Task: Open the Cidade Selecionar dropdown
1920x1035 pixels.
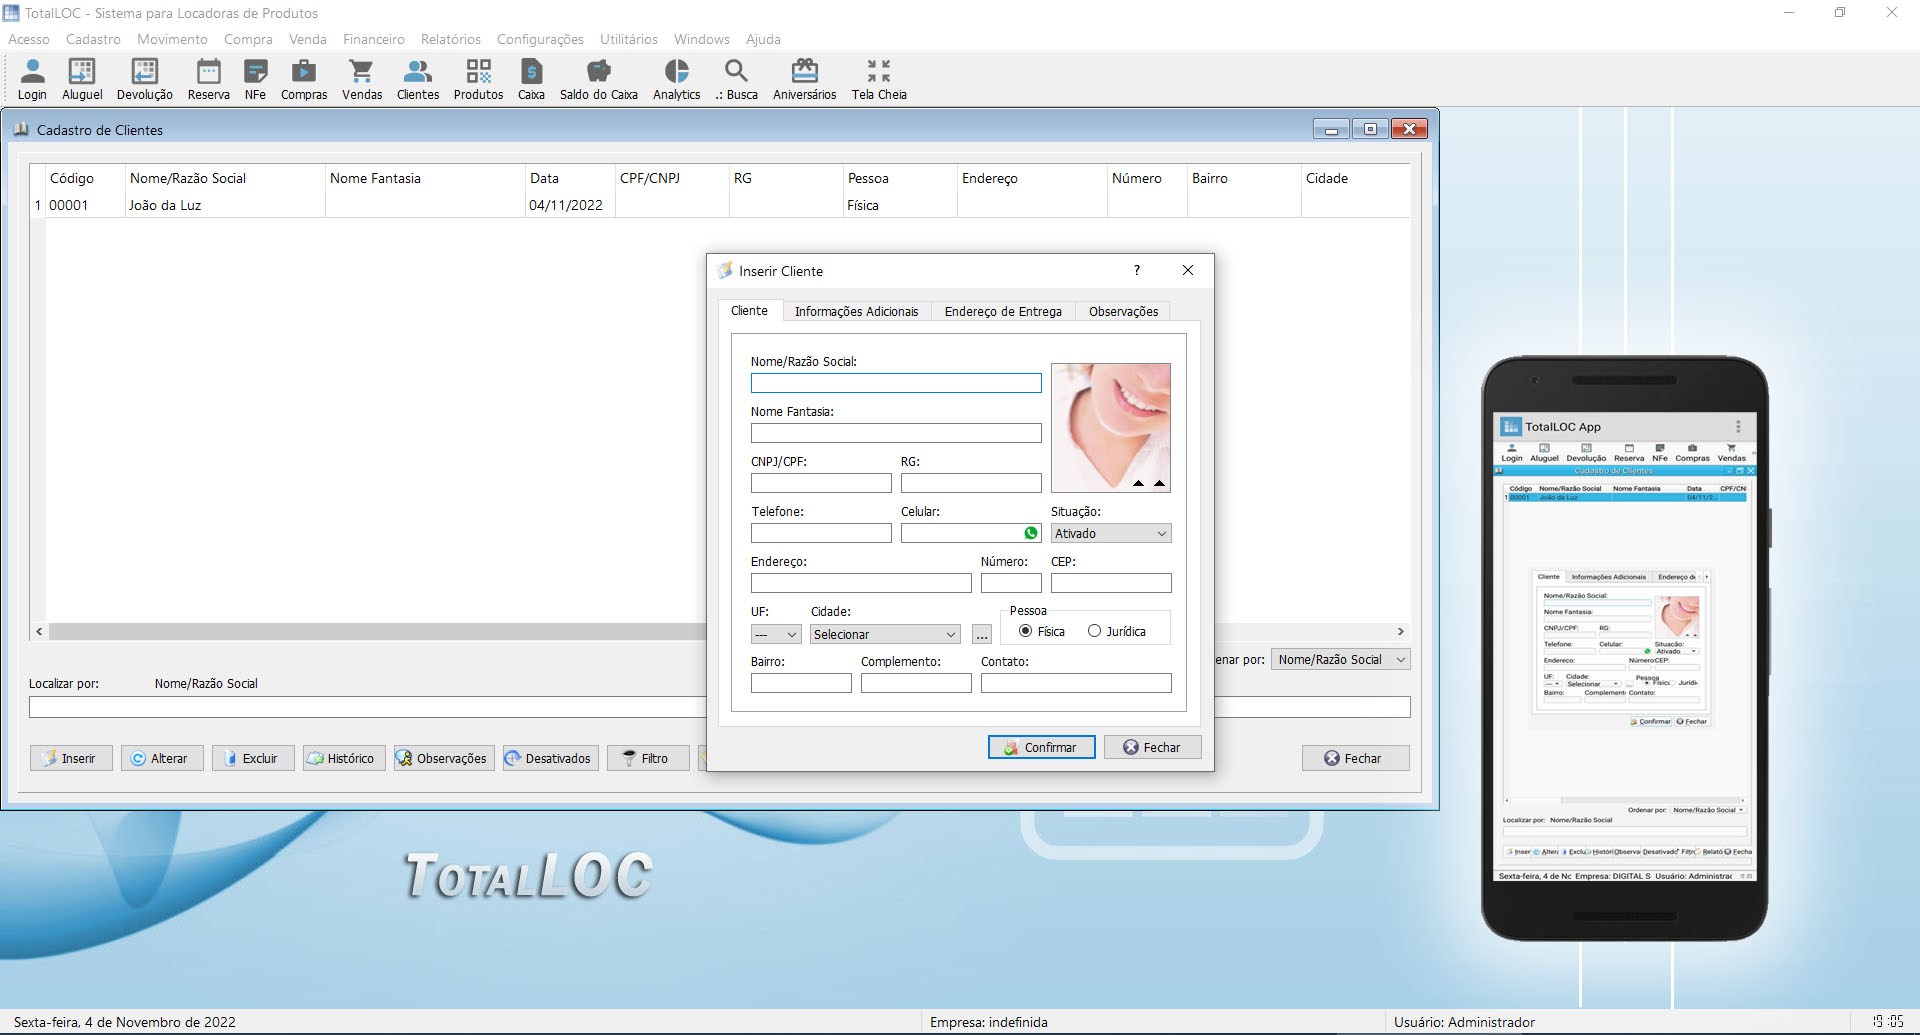Action: [x=885, y=634]
